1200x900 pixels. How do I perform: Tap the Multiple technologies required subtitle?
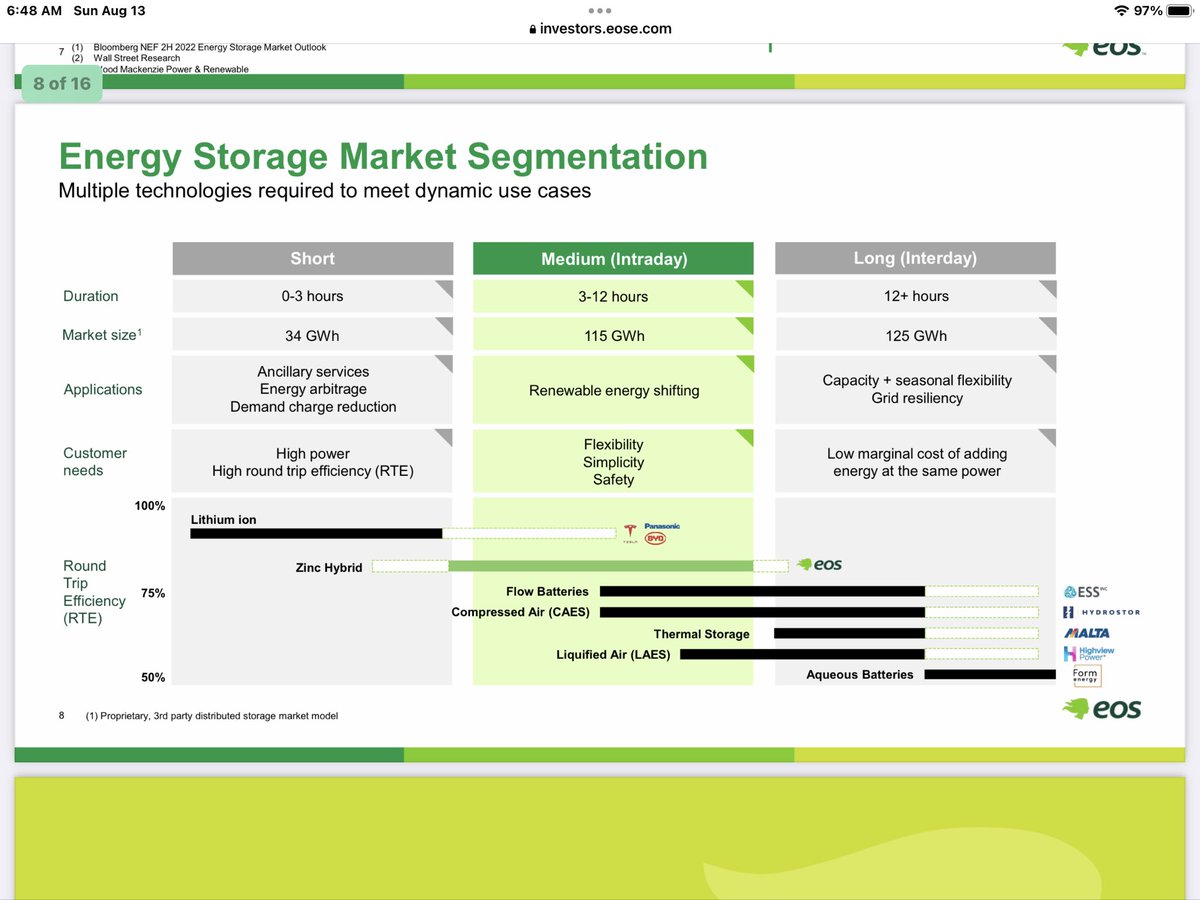coord(325,190)
